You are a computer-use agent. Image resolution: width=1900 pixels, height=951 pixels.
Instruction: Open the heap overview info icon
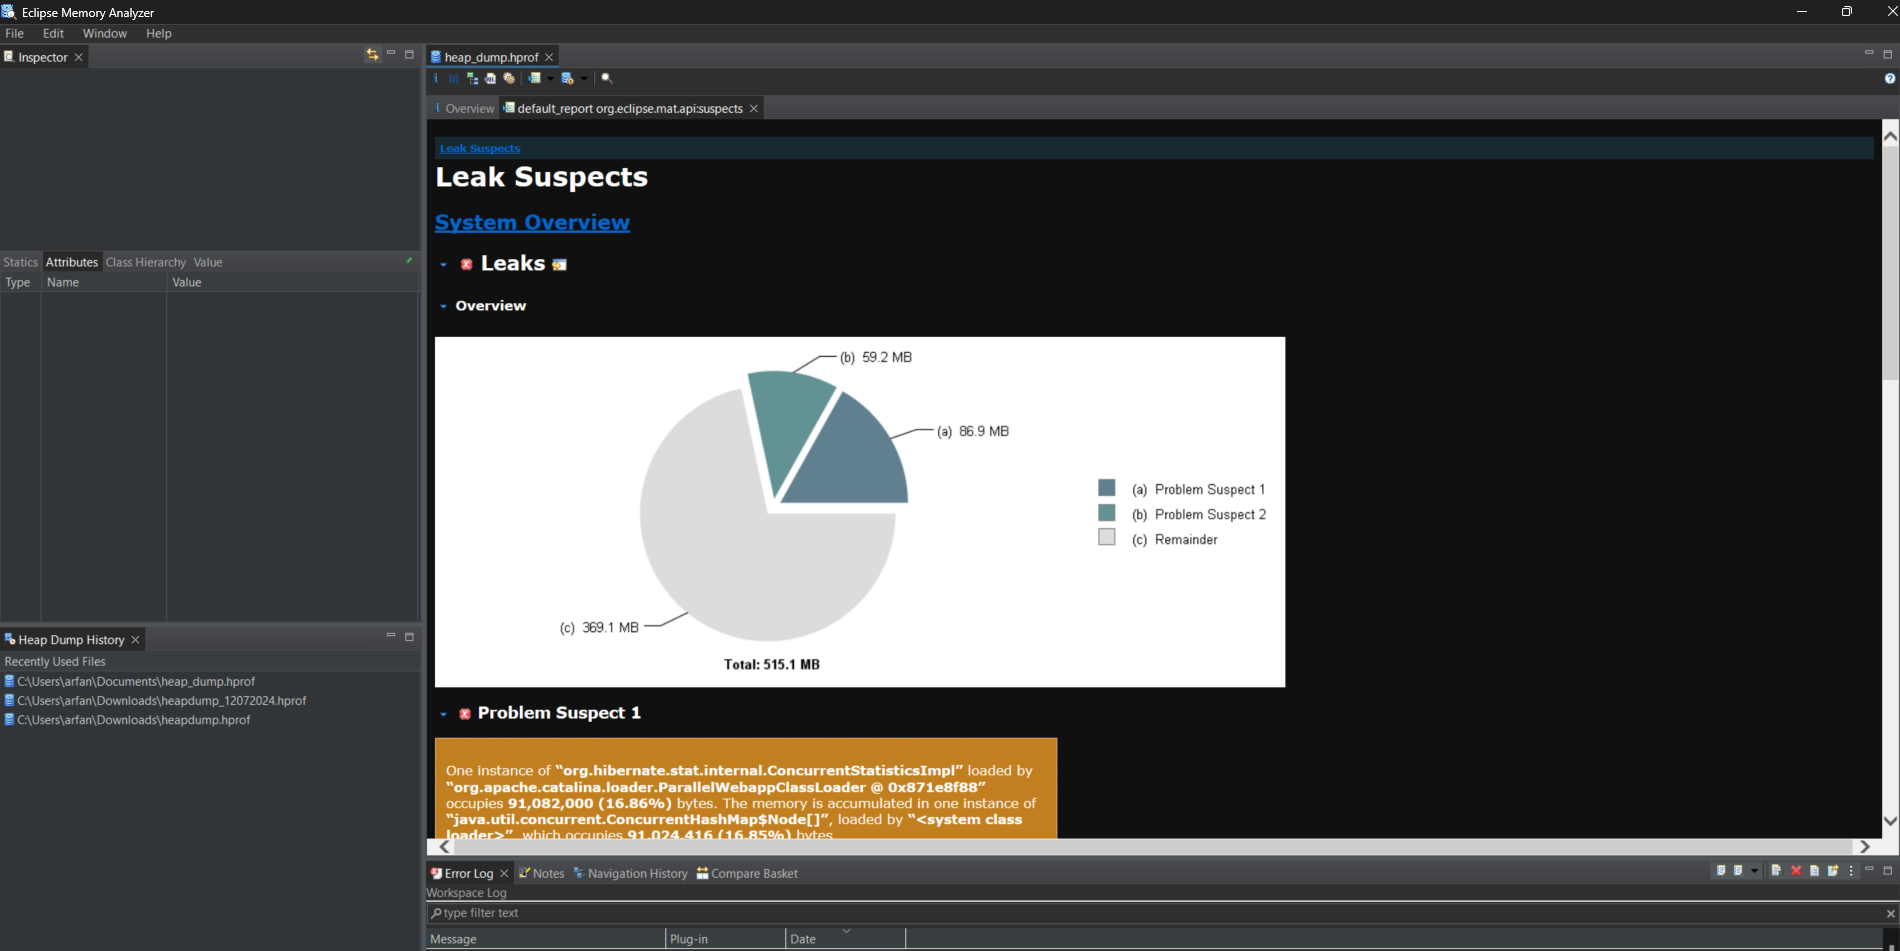435,78
